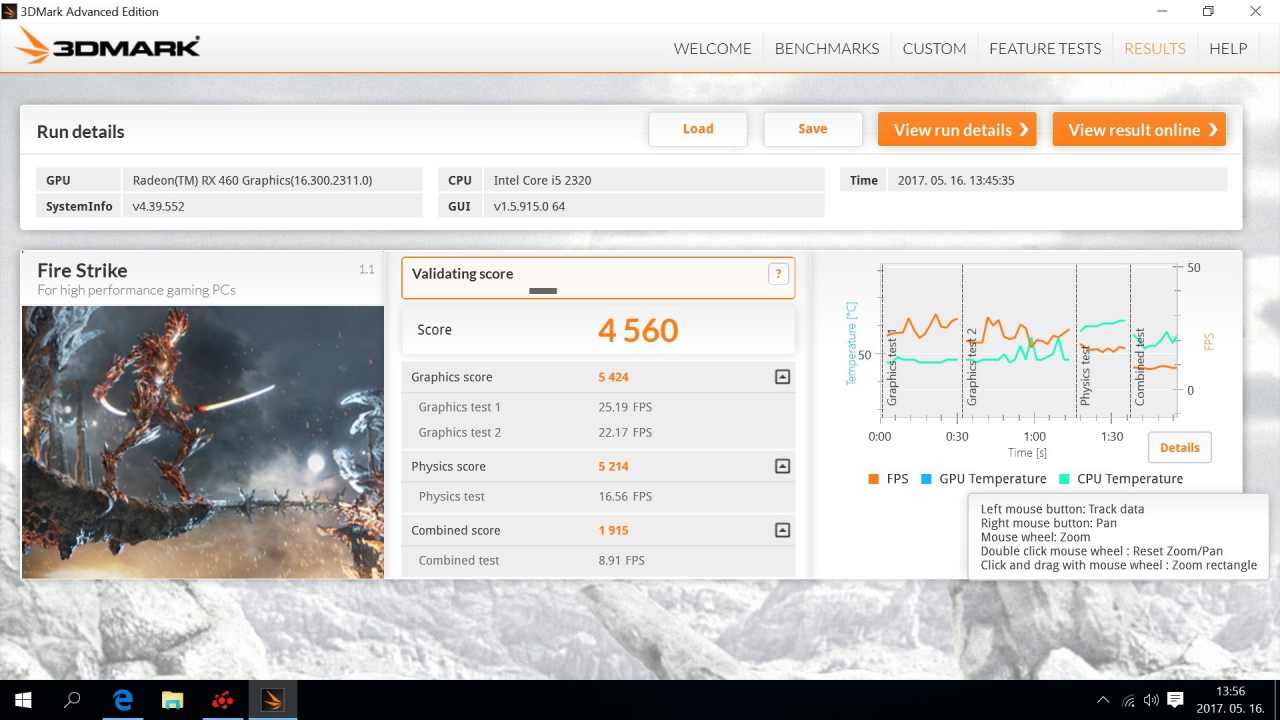1280x720 pixels.
Task: Open chart Details button
Action: 1179,447
